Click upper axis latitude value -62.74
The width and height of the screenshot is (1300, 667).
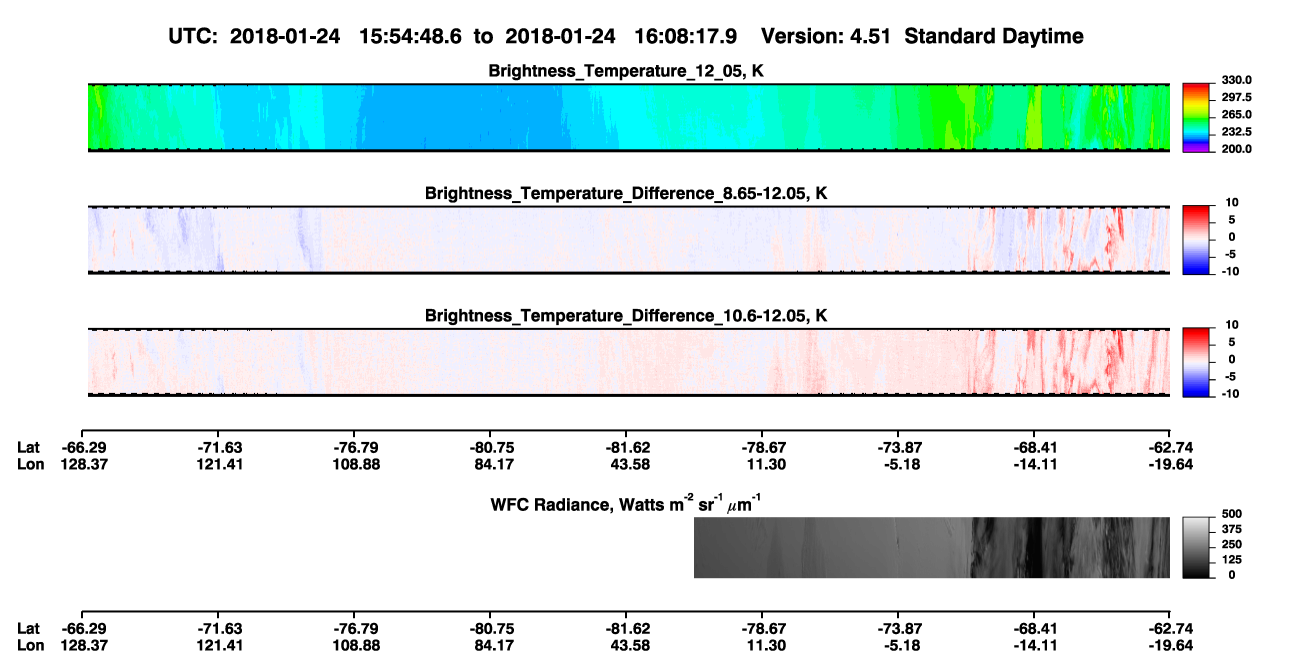pos(1170,447)
